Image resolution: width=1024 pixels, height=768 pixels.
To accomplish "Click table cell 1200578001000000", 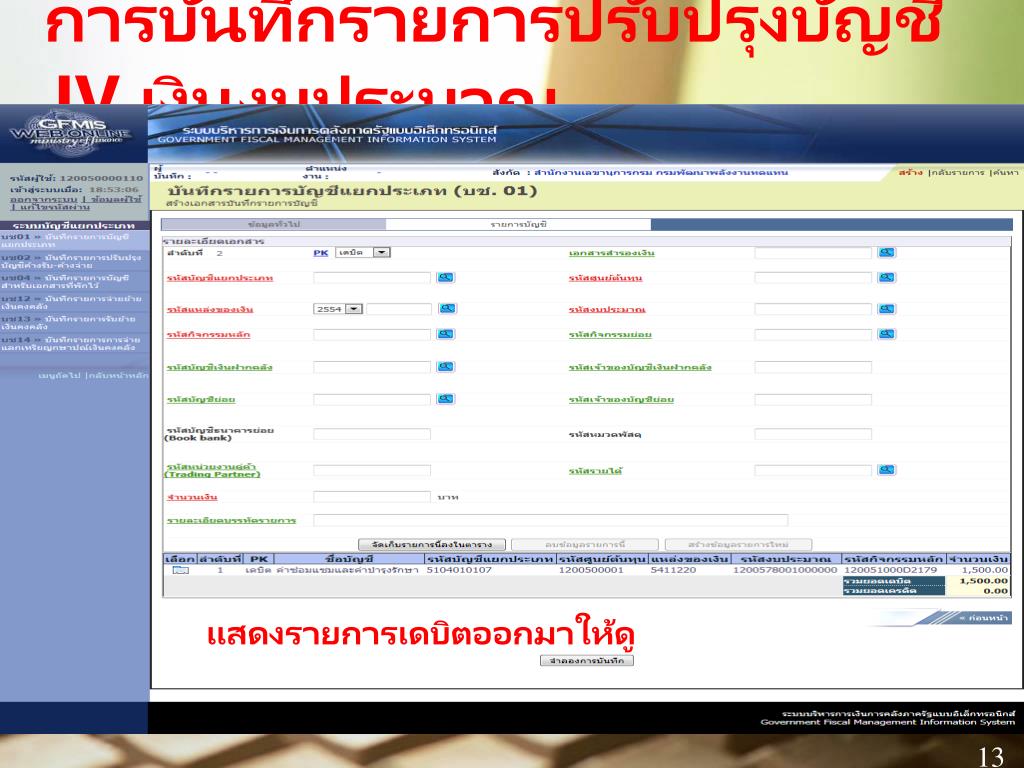I will 785,570.
